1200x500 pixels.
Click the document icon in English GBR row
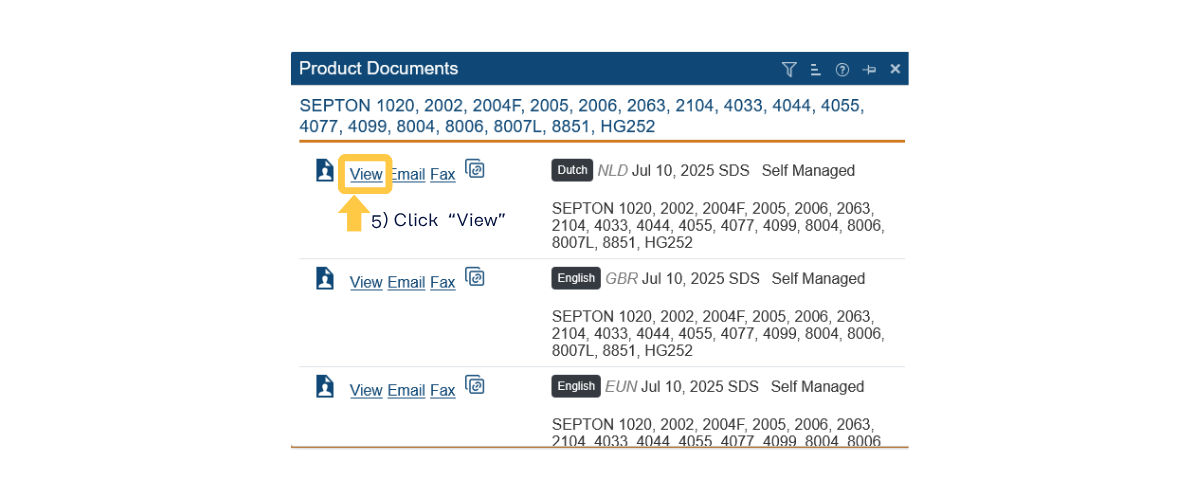(324, 278)
